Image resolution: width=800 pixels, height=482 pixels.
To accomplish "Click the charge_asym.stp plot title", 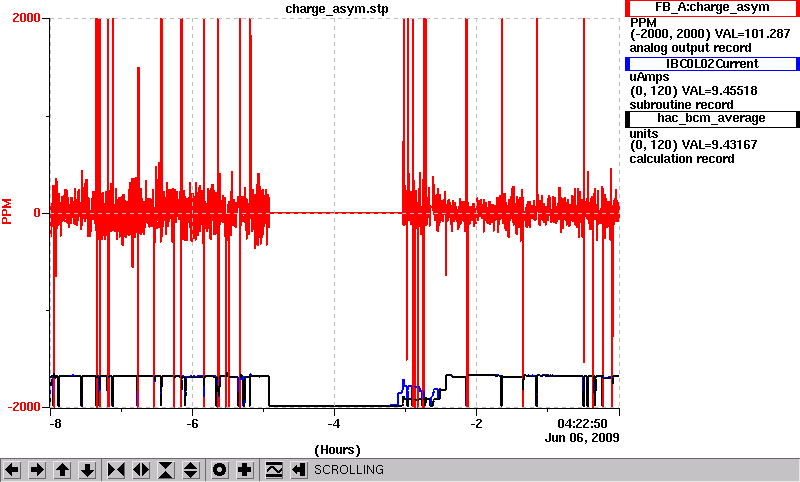I will point(337,9).
